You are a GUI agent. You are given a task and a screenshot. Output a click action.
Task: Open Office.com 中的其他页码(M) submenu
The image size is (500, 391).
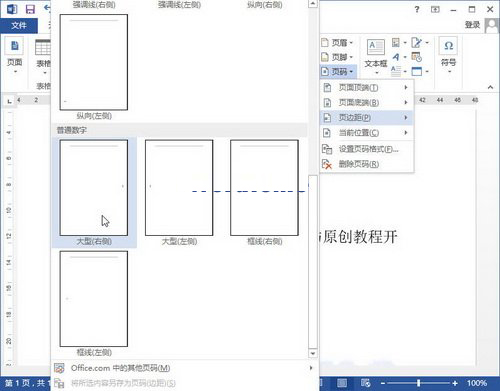(184, 368)
